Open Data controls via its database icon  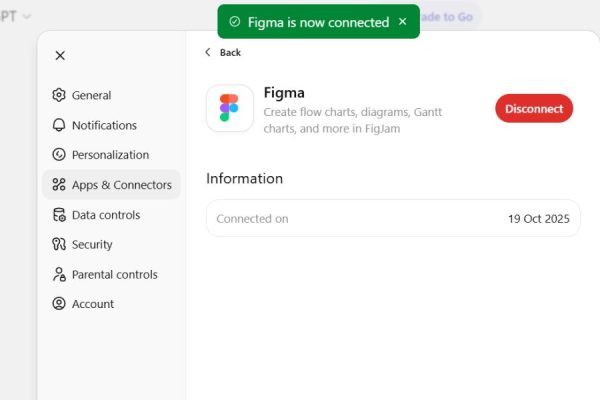coord(59,215)
